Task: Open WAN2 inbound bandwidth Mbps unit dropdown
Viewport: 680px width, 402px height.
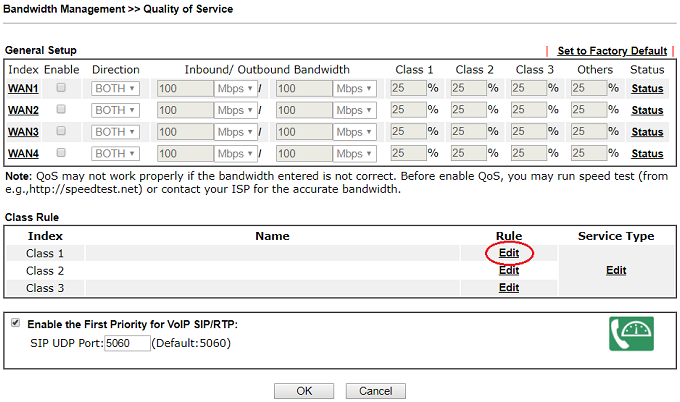Action: (x=236, y=110)
